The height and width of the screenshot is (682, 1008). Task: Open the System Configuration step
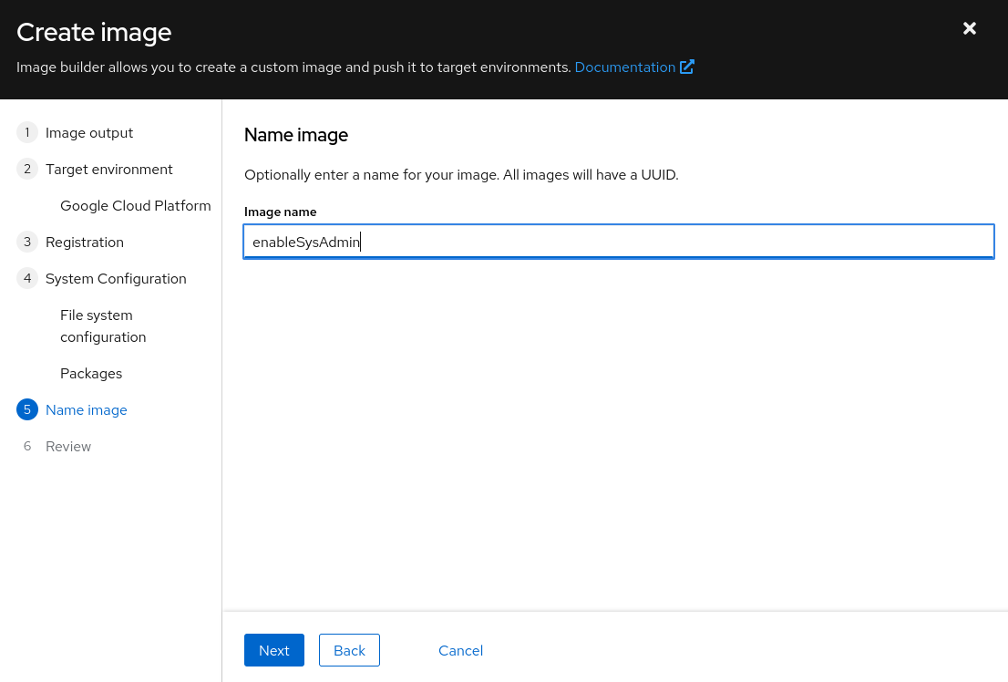point(116,278)
